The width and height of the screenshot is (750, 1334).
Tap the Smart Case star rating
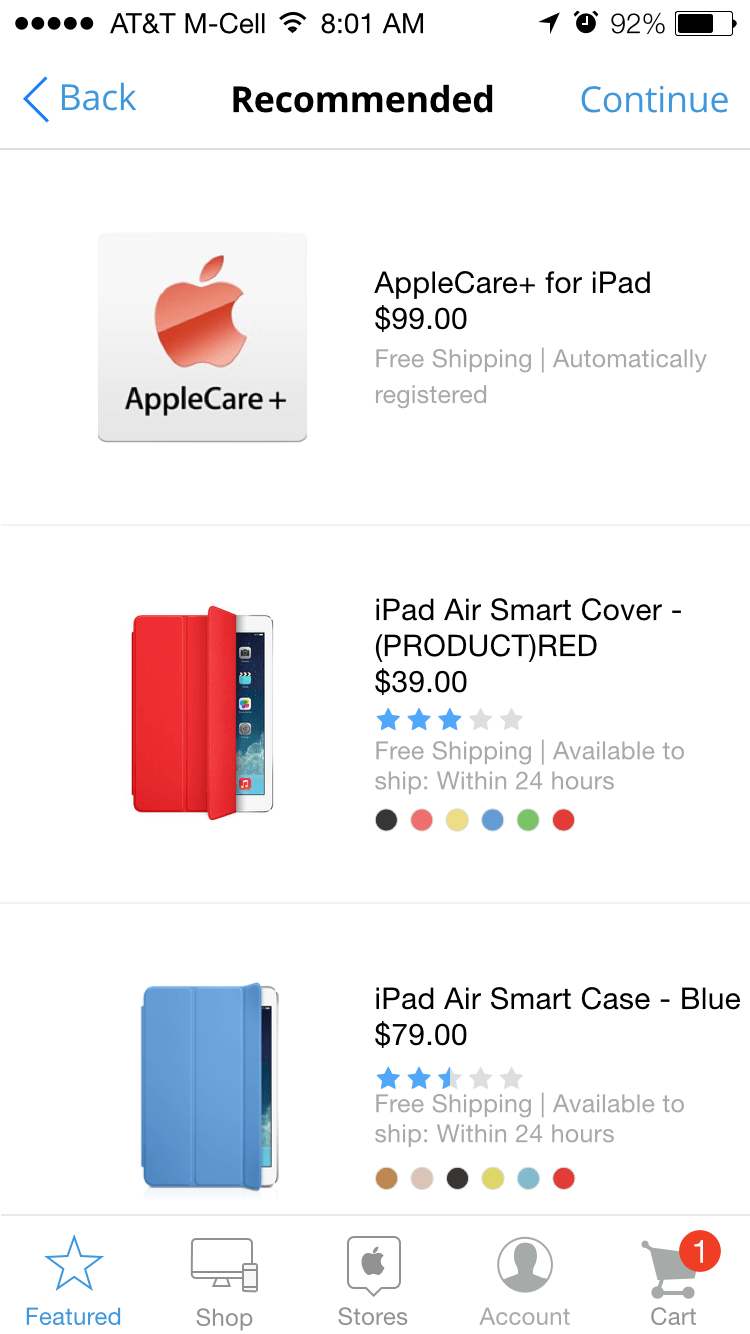[x=449, y=1078]
